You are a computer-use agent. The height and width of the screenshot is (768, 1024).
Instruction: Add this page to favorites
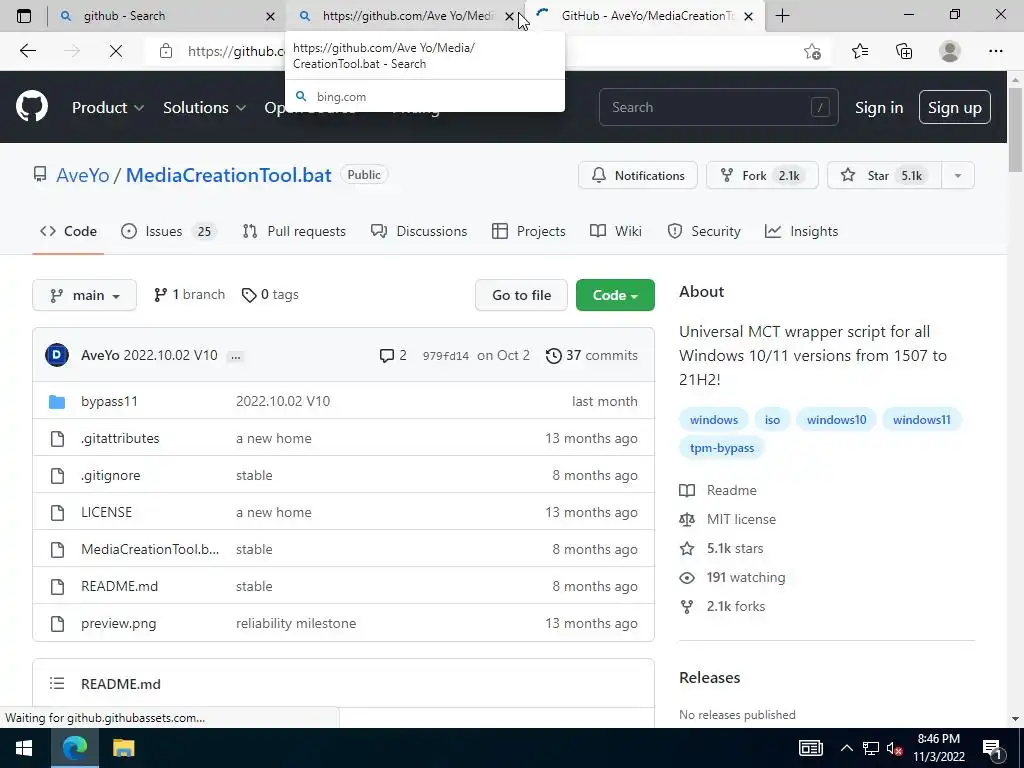pos(812,51)
